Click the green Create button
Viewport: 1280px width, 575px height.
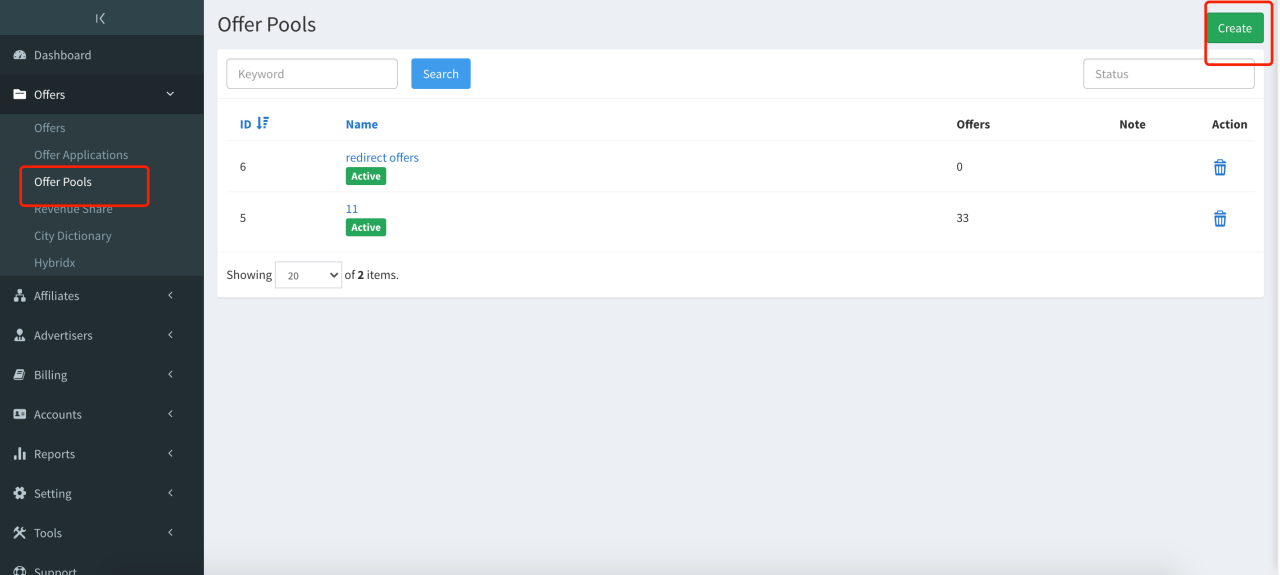[1235, 28]
